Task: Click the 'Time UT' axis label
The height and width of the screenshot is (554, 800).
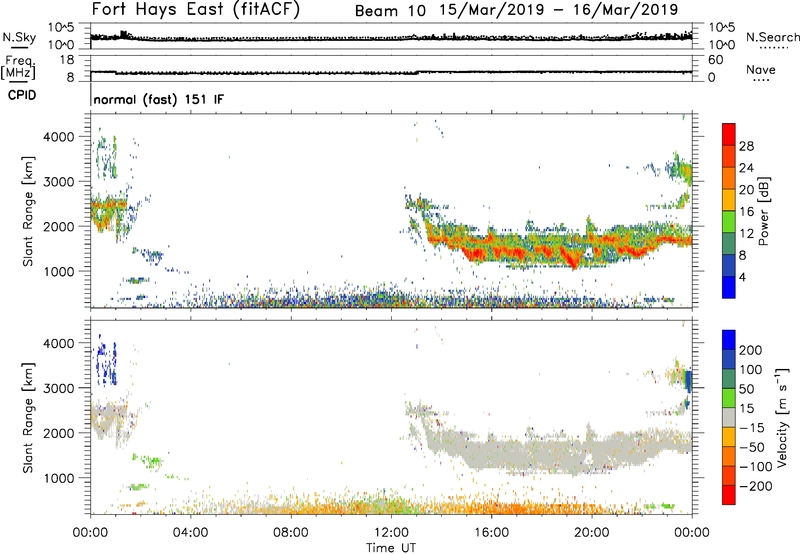Action: click(x=391, y=548)
